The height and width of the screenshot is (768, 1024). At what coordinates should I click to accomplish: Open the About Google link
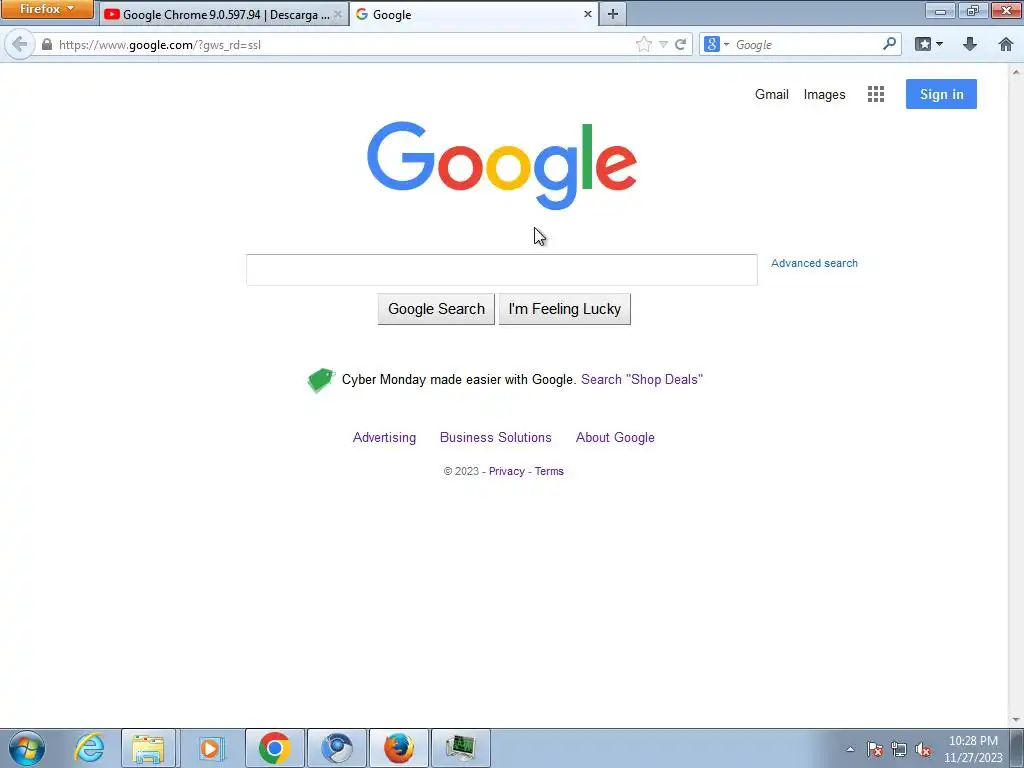tap(615, 438)
